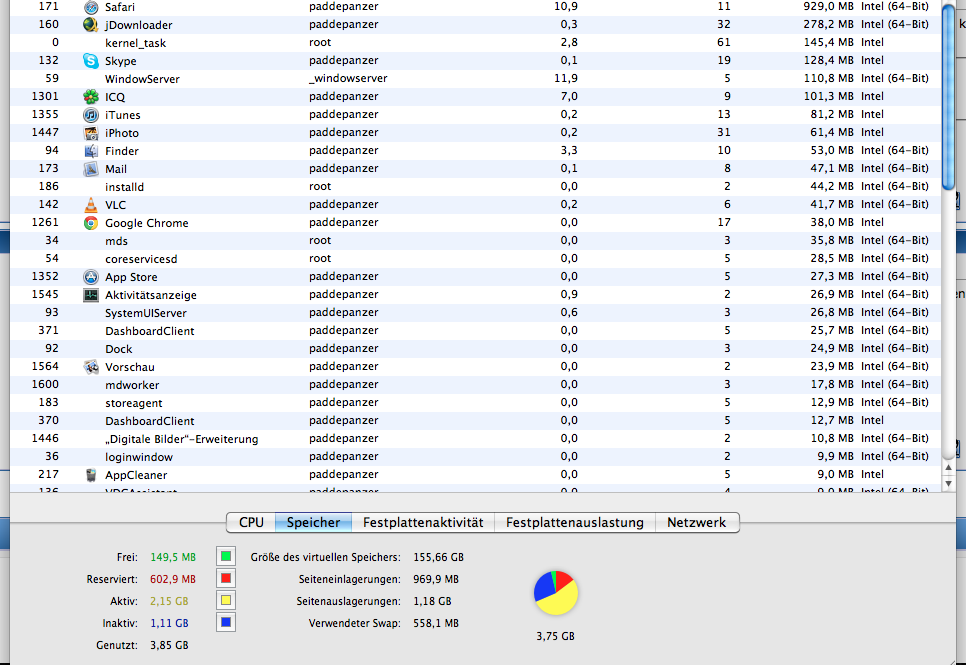Image resolution: width=966 pixels, height=665 pixels.
Task: Click the process list scrollbar thumb
Action: (948, 96)
